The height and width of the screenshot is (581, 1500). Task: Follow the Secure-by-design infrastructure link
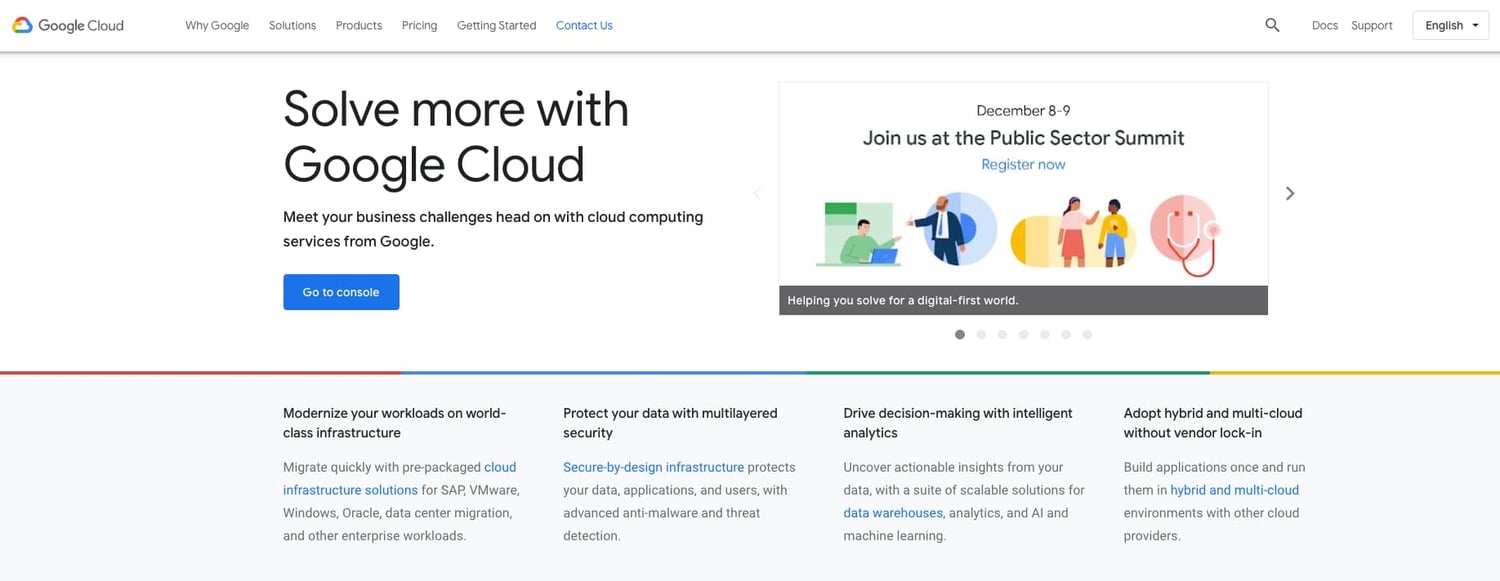653,467
